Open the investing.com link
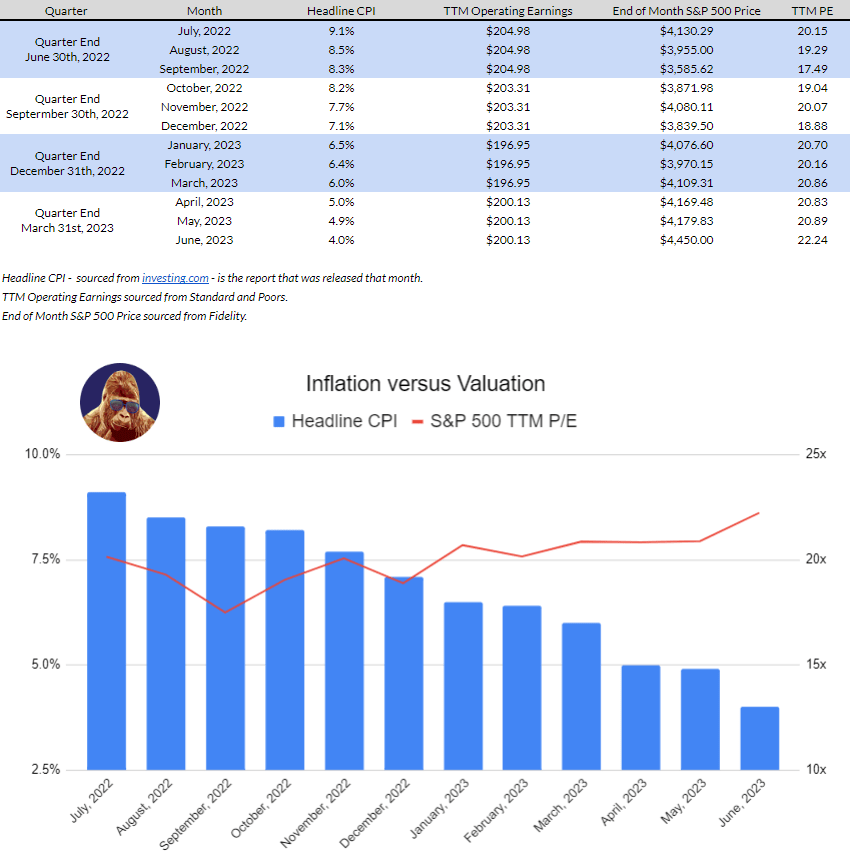Viewport: 850px width, 868px height. coord(175,277)
